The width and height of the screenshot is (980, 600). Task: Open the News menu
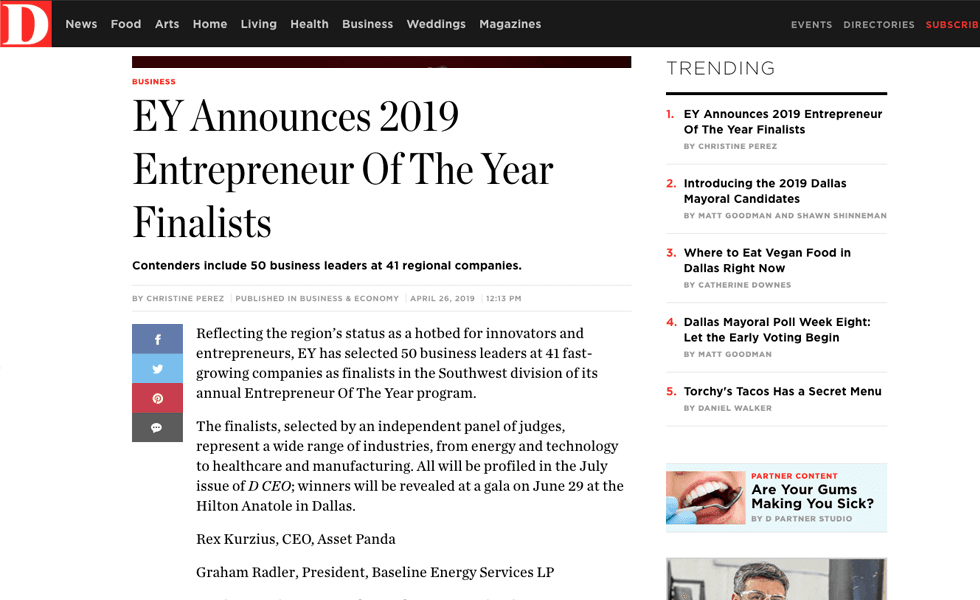coord(81,24)
